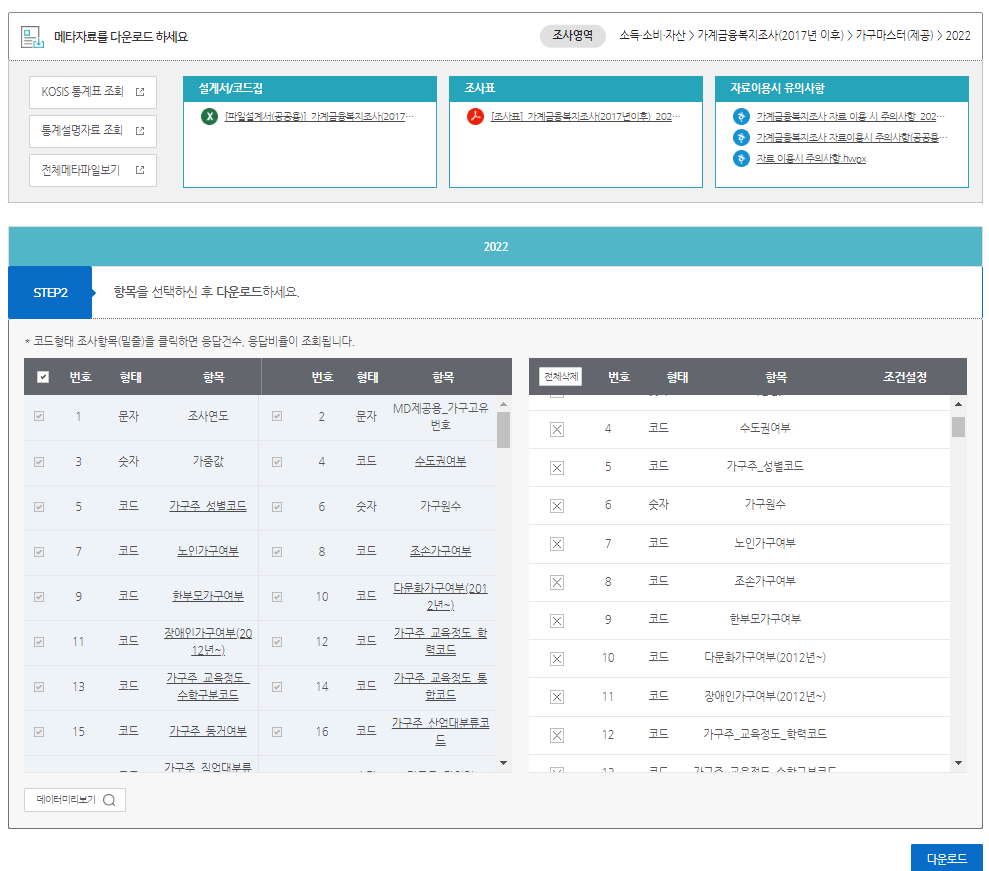
Task: Click down arrow of left list scrollbar
Action: pos(503,763)
